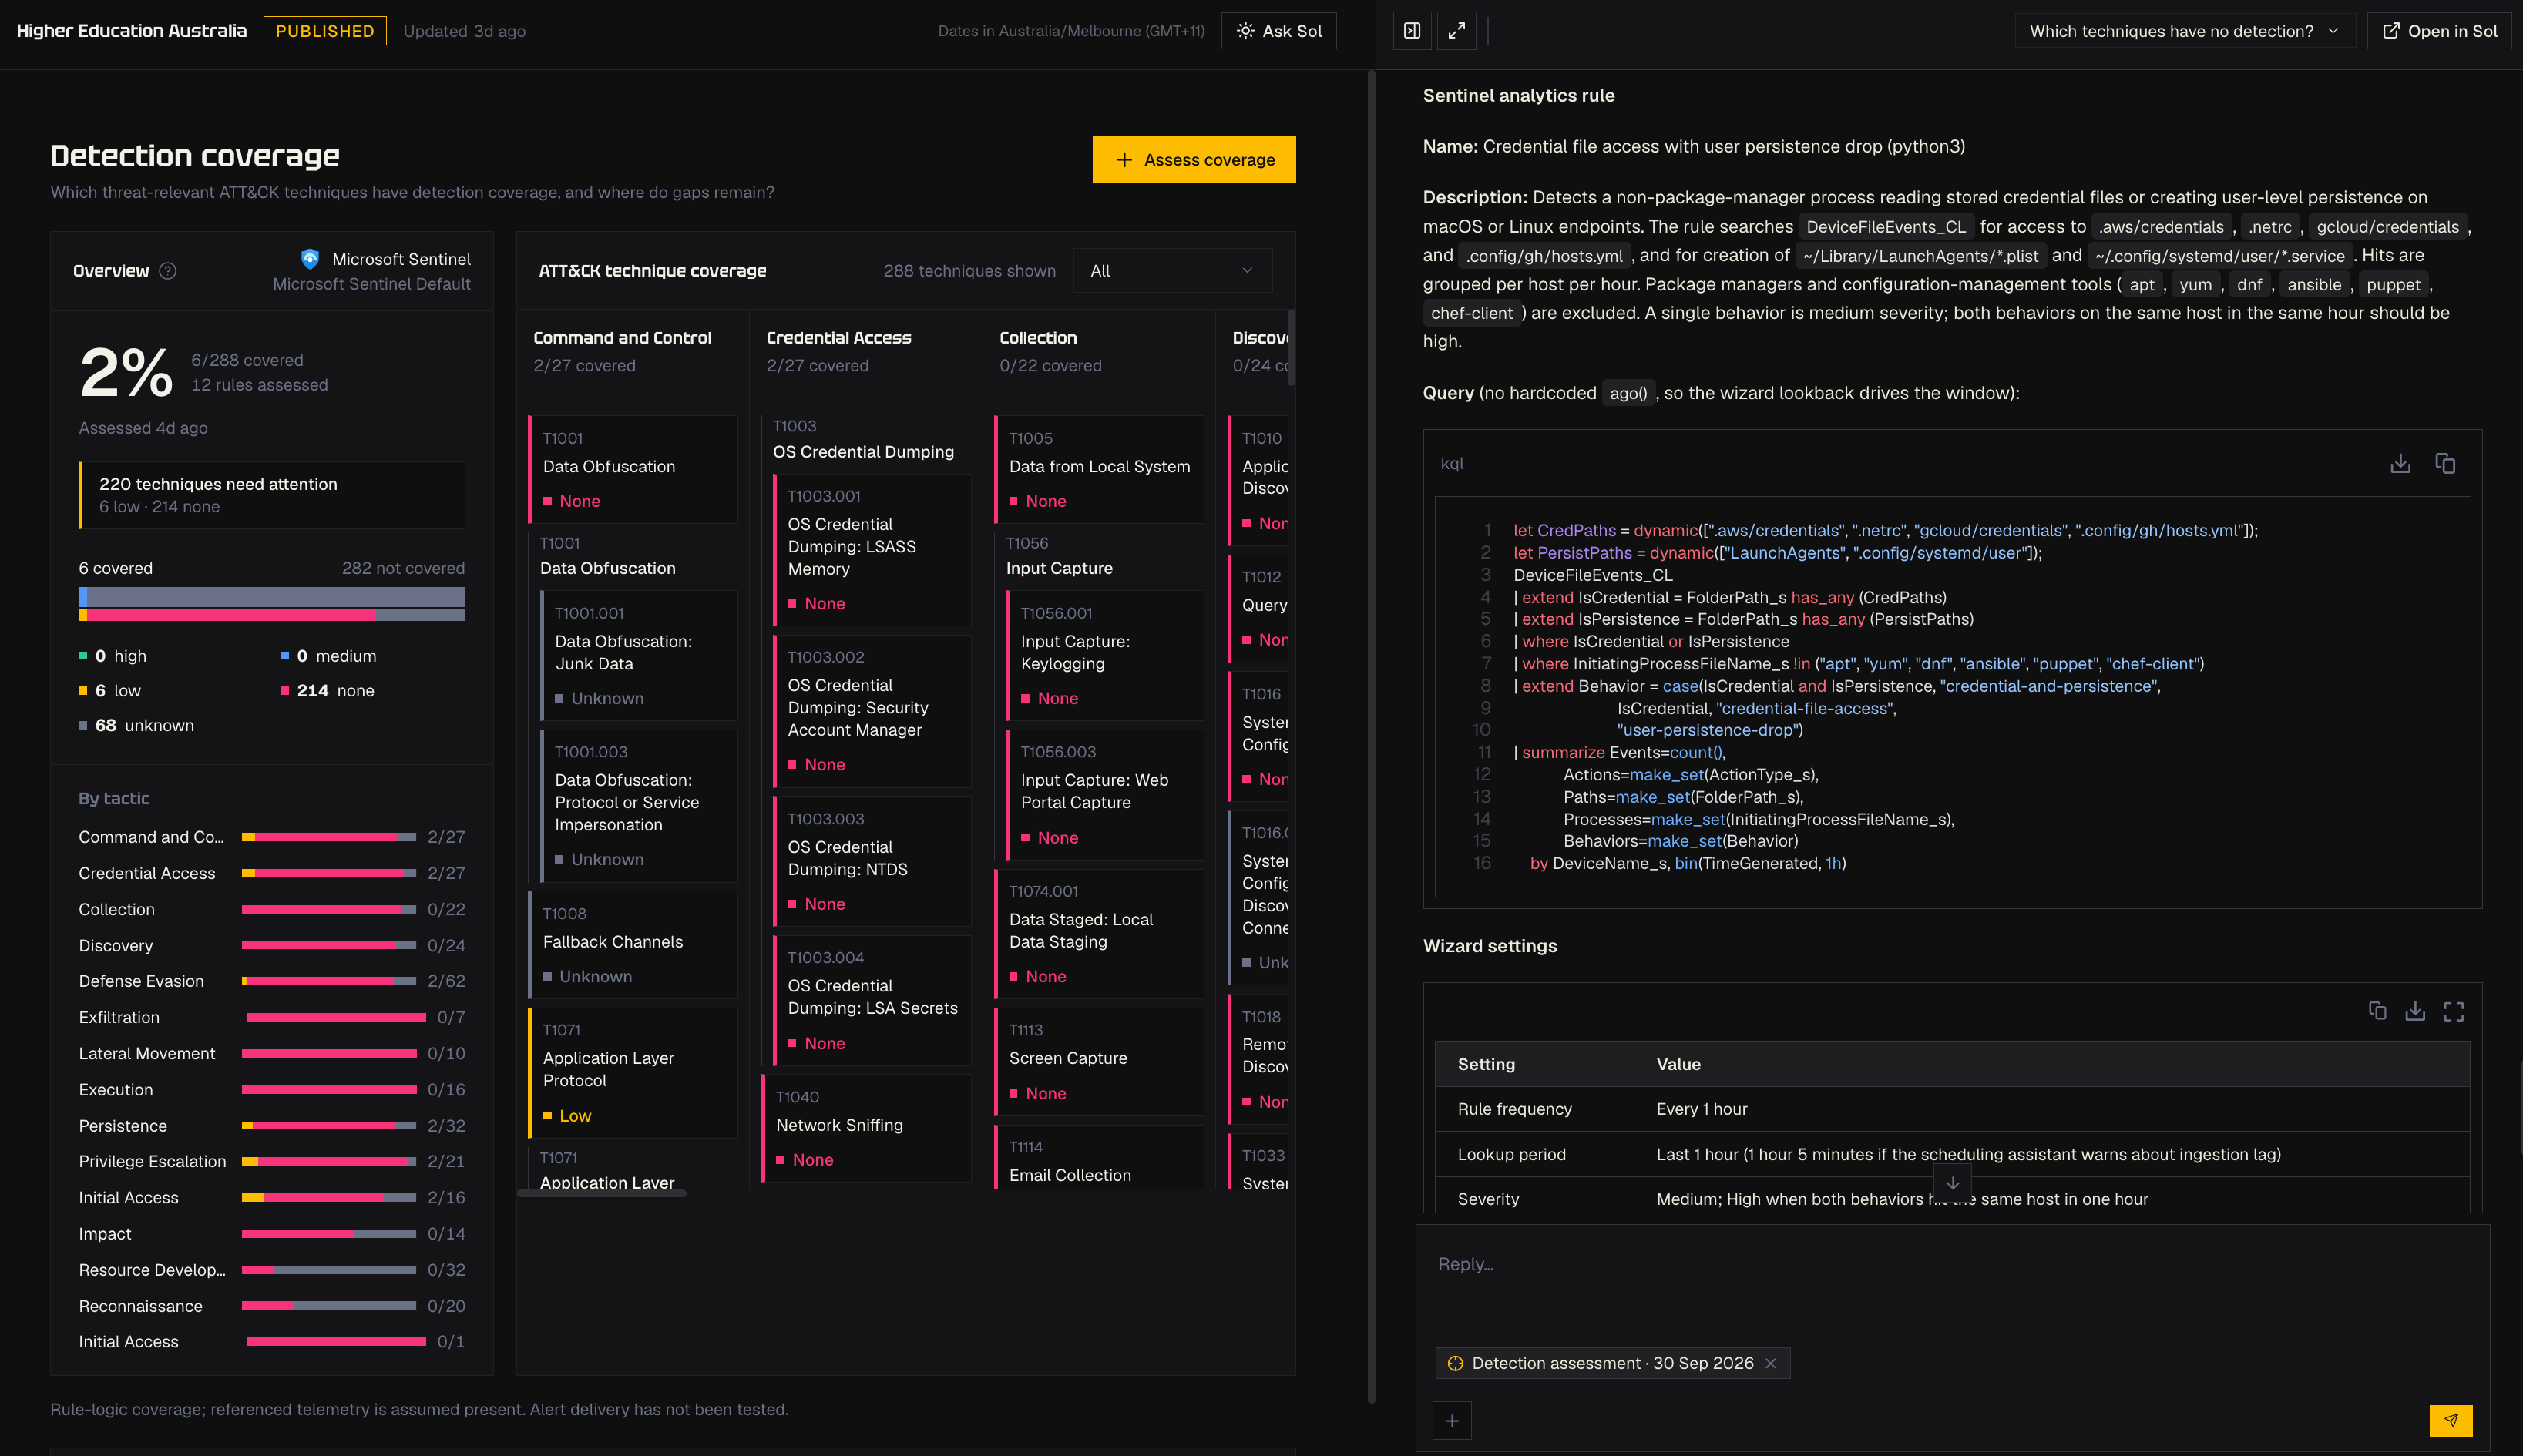Toggle the side panel layout icon

coord(1412,31)
